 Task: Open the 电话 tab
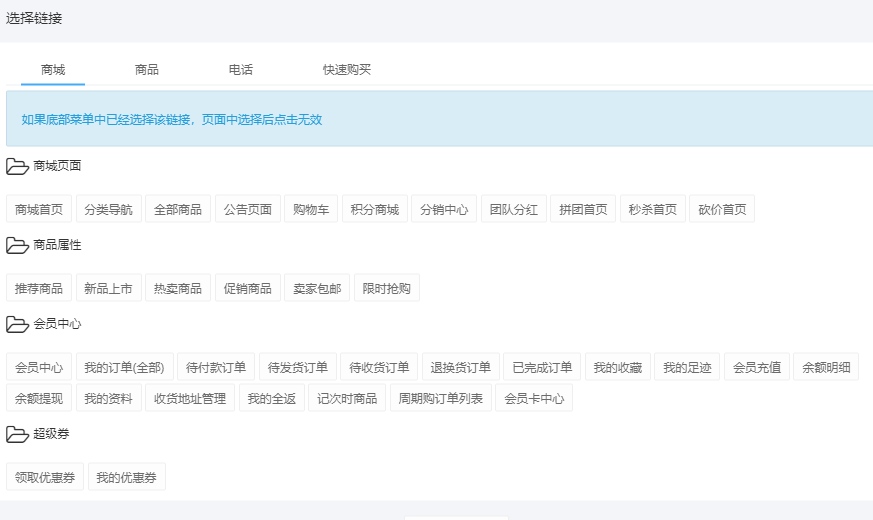tap(241, 70)
